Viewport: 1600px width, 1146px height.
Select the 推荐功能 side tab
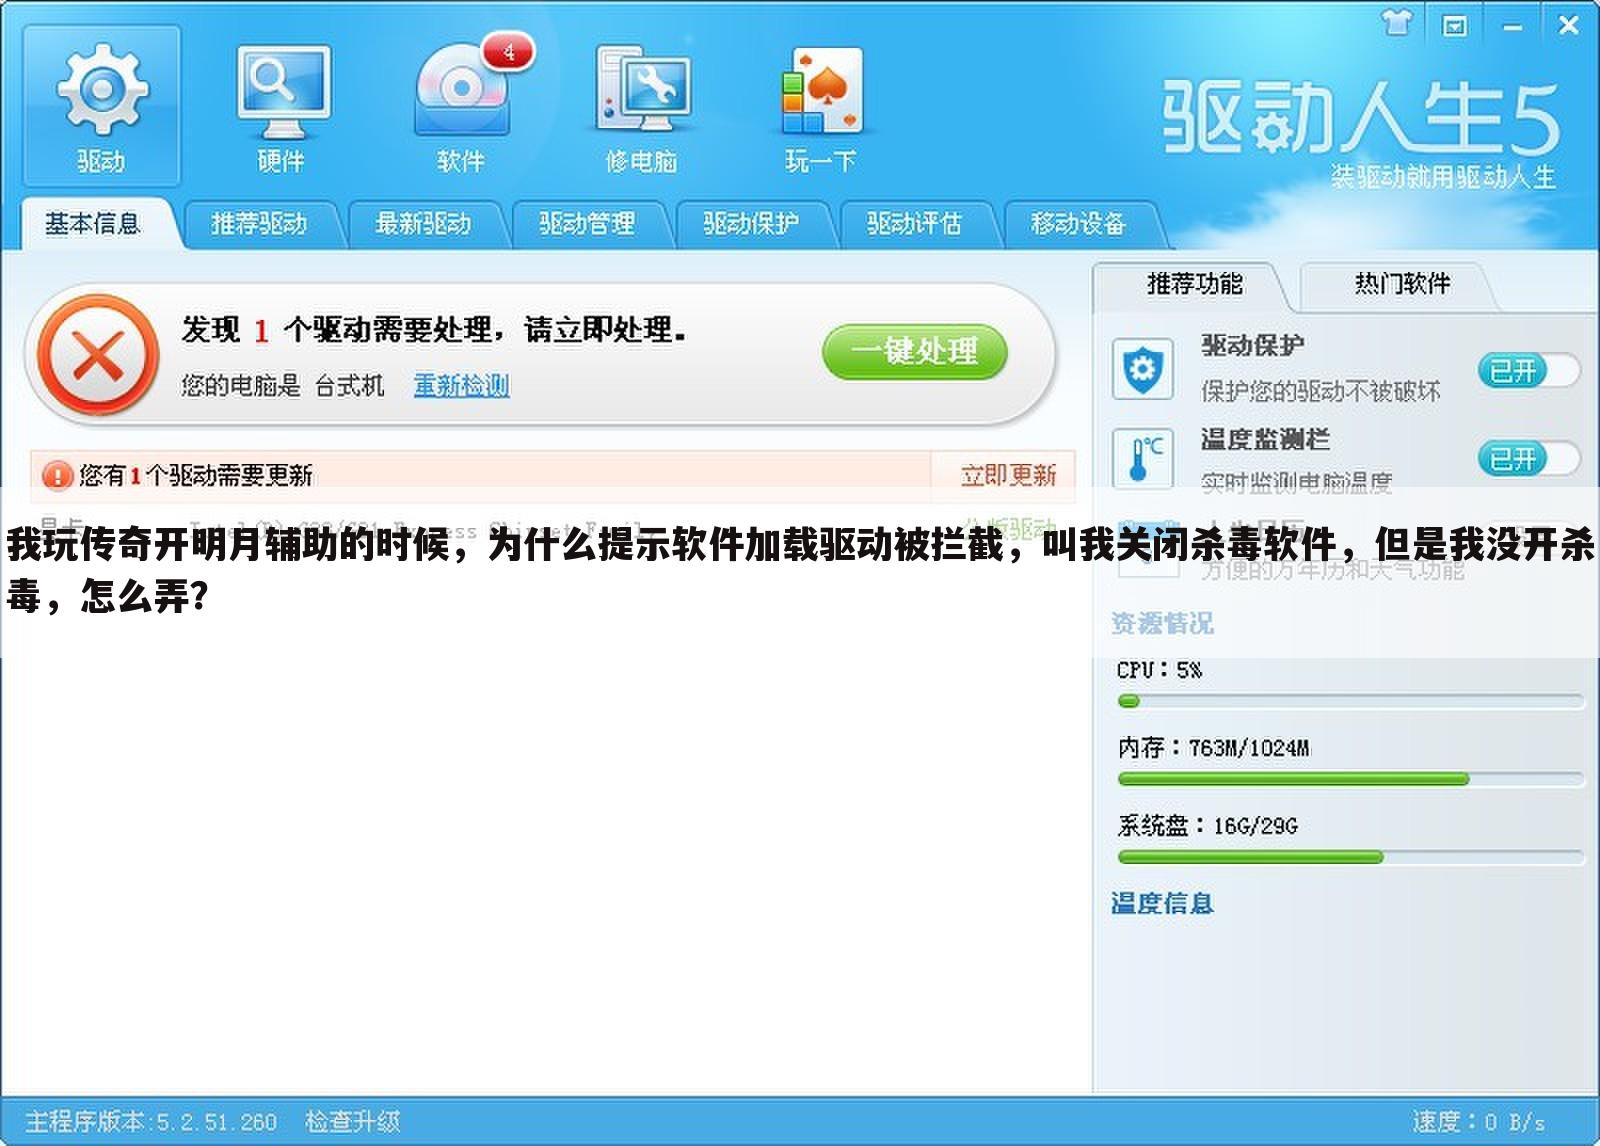(x=1194, y=285)
